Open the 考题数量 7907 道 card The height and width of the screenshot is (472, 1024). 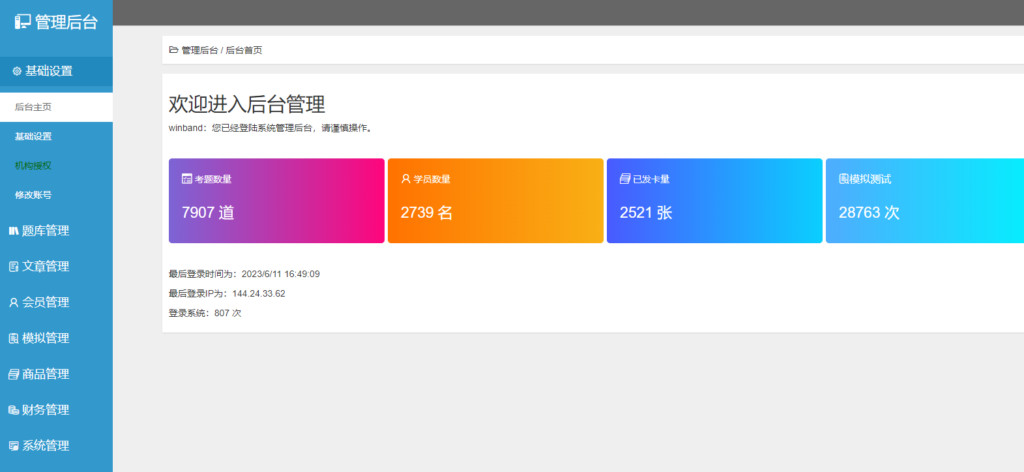pyautogui.click(x=277, y=200)
